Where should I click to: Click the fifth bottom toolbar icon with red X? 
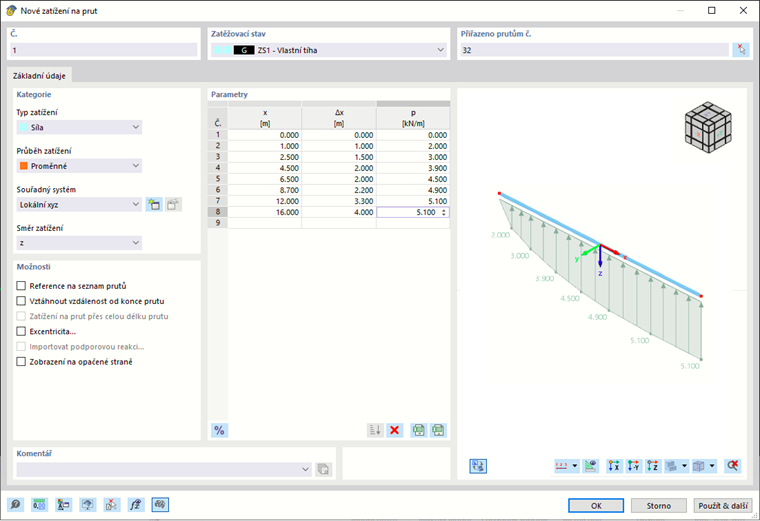point(111,505)
